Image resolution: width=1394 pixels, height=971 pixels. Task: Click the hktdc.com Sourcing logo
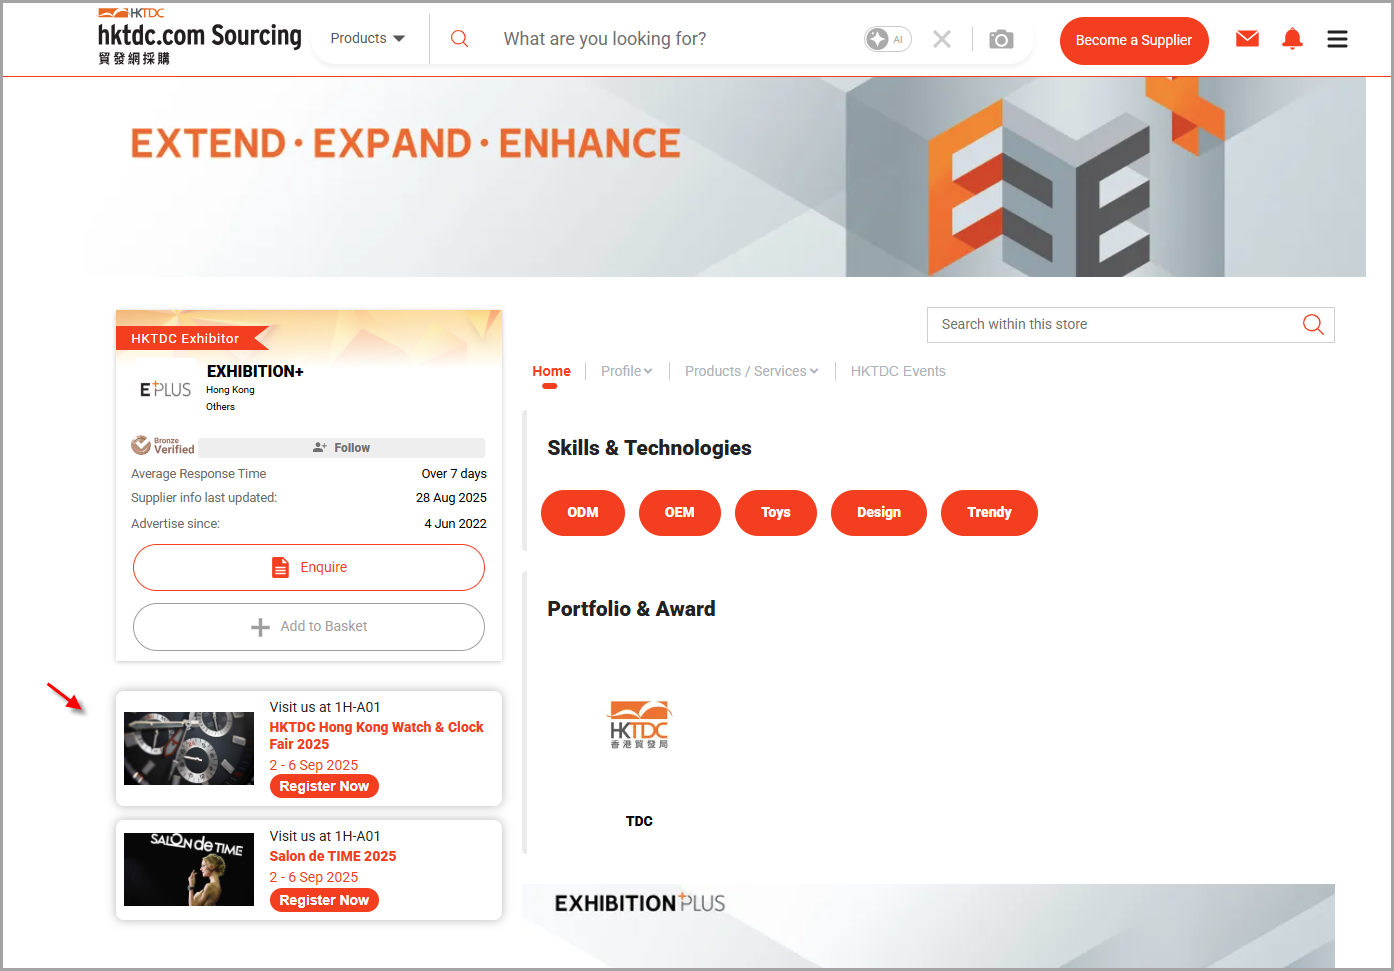coord(199,37)
